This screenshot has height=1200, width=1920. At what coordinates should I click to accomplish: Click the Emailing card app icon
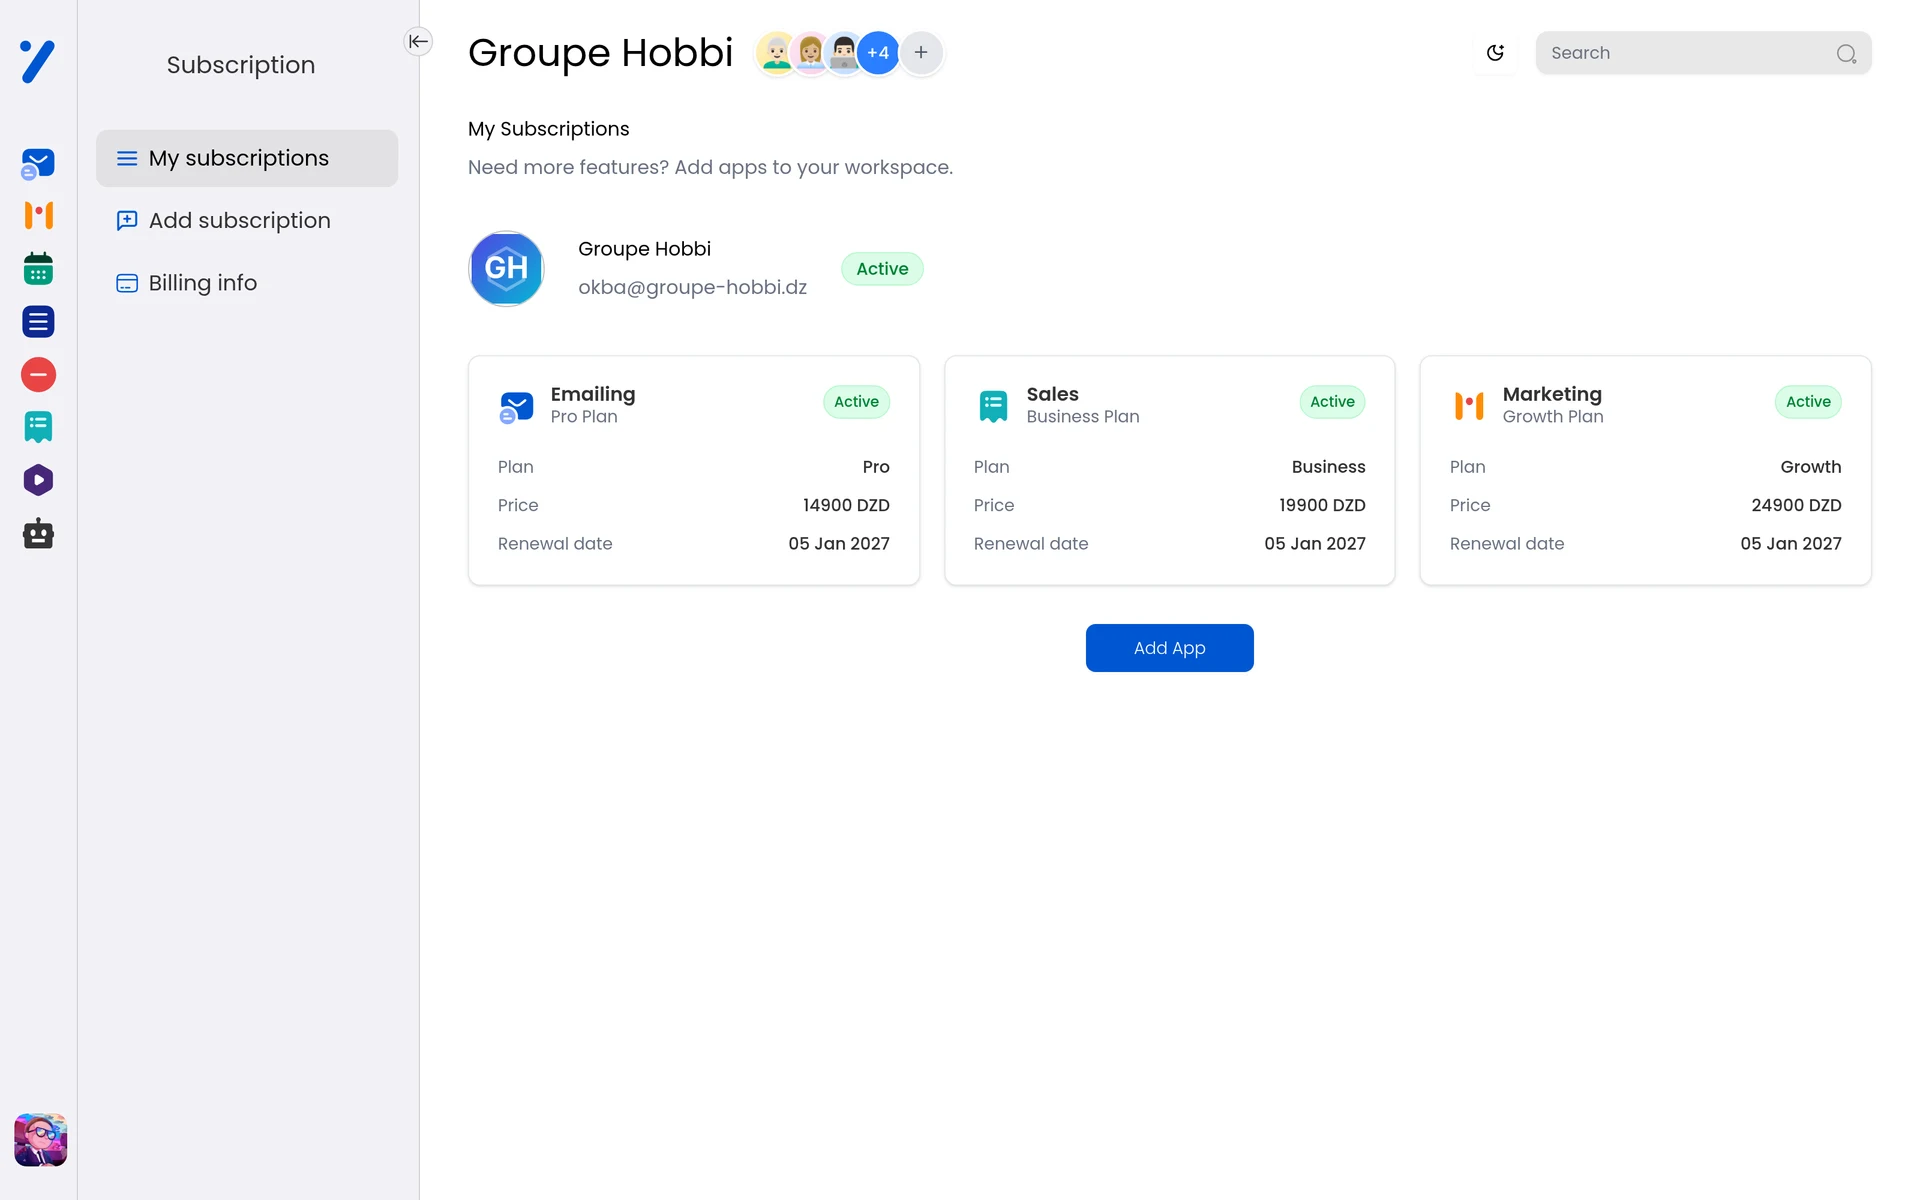pyautogui.click(x=516, y=406)
